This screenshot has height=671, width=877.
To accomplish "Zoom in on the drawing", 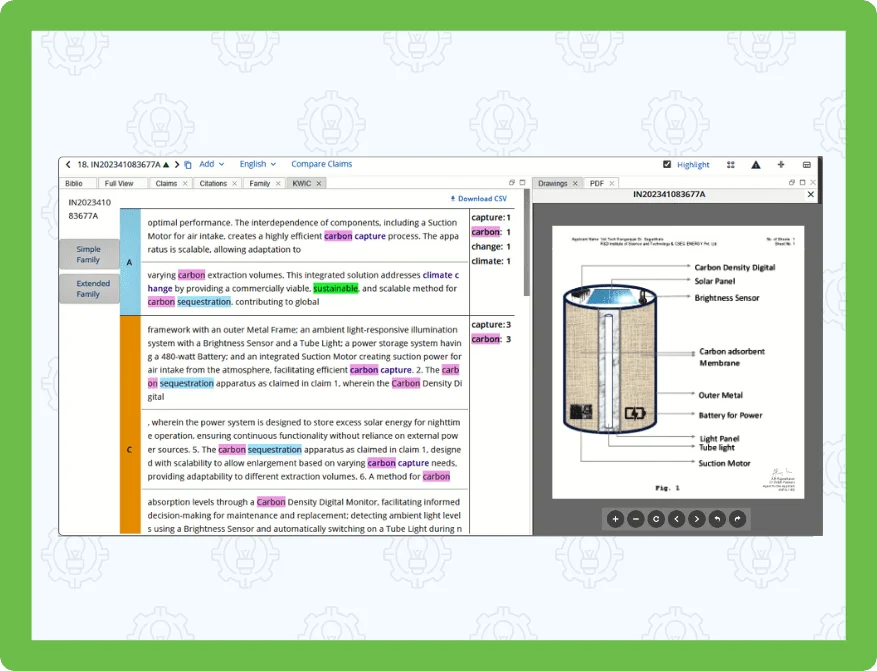I will coord(615,519).
